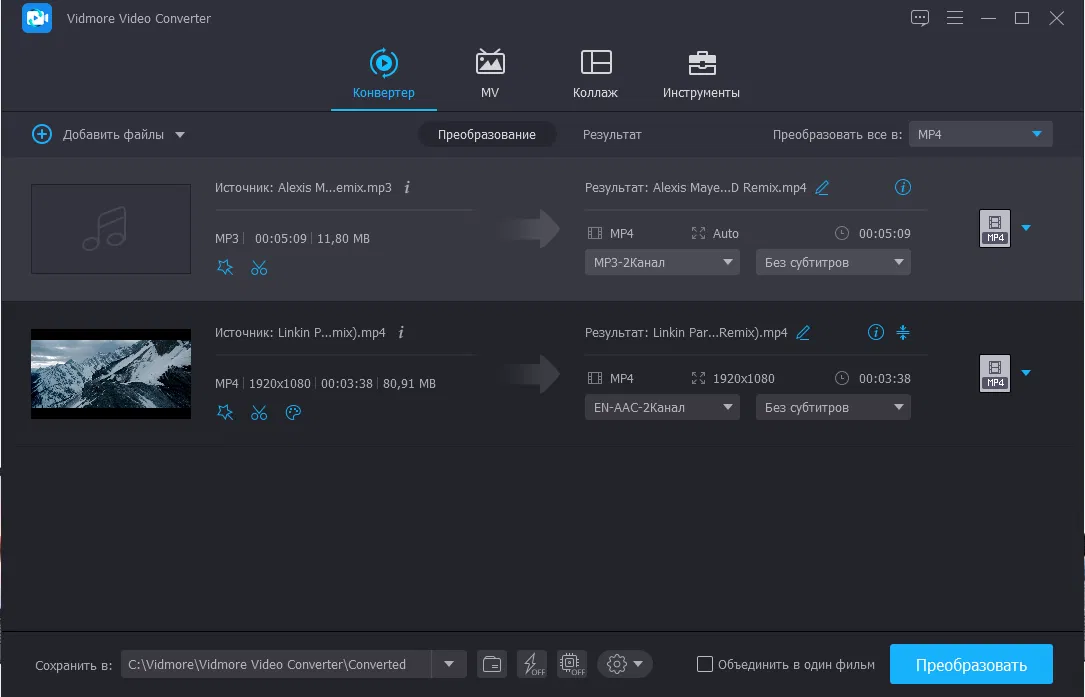
Task: Open the video enhance palette for Linkin Park video
Action: [x=293, y=413]
